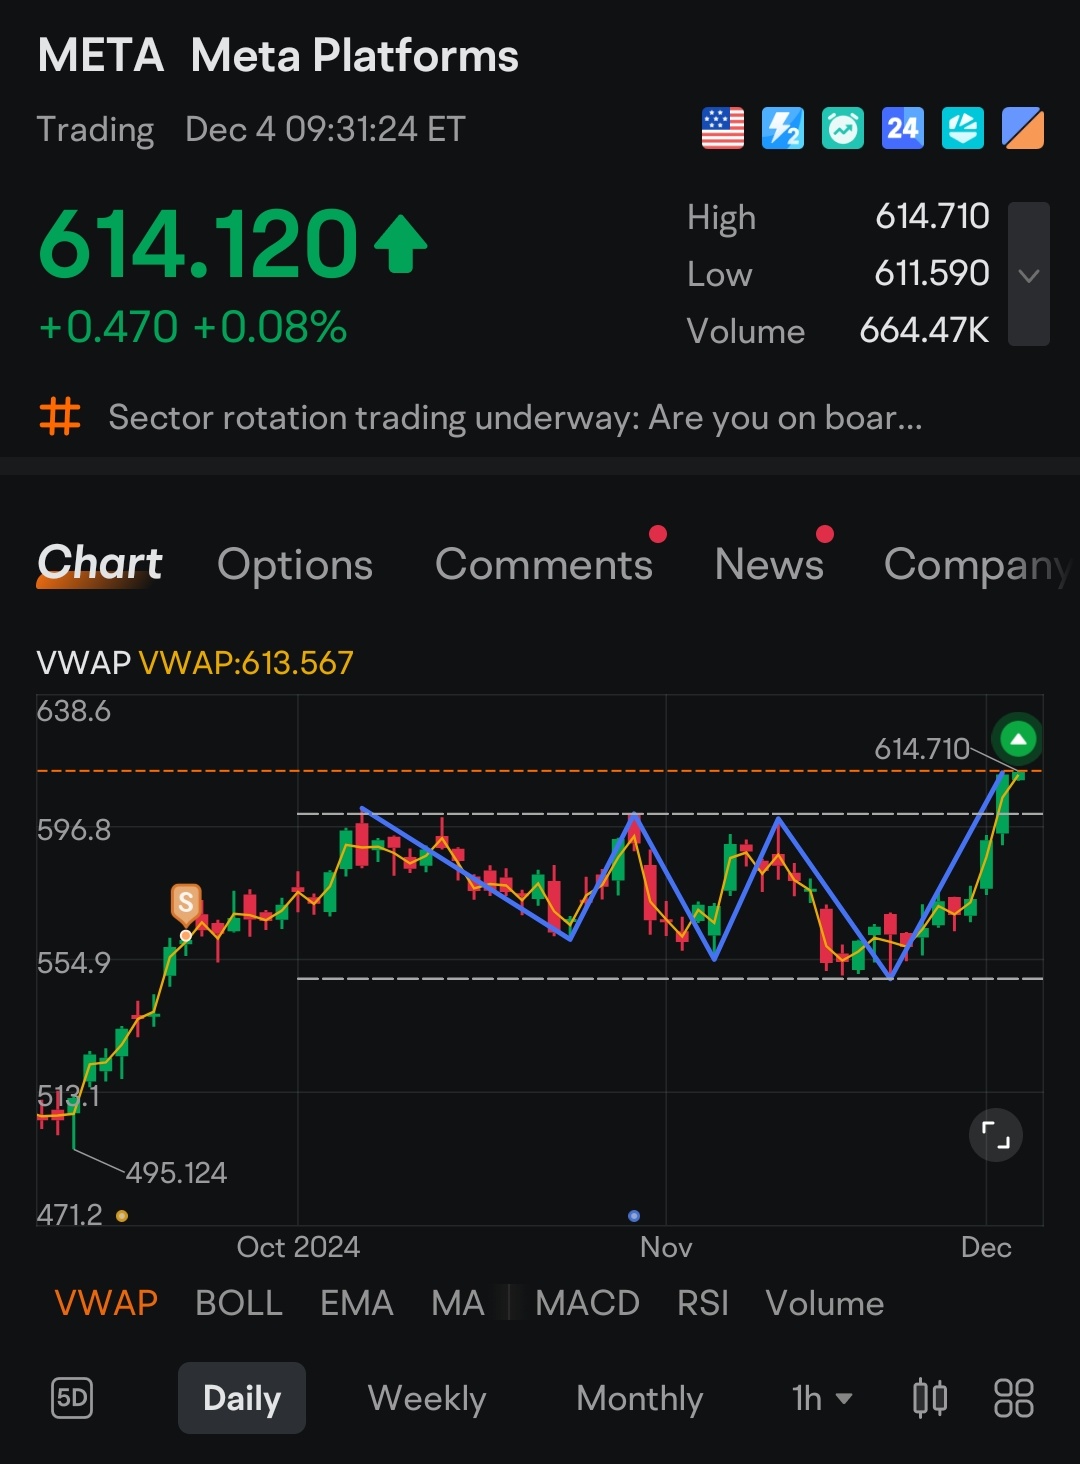Tap the +0.470 +0.08% price change

192,327
